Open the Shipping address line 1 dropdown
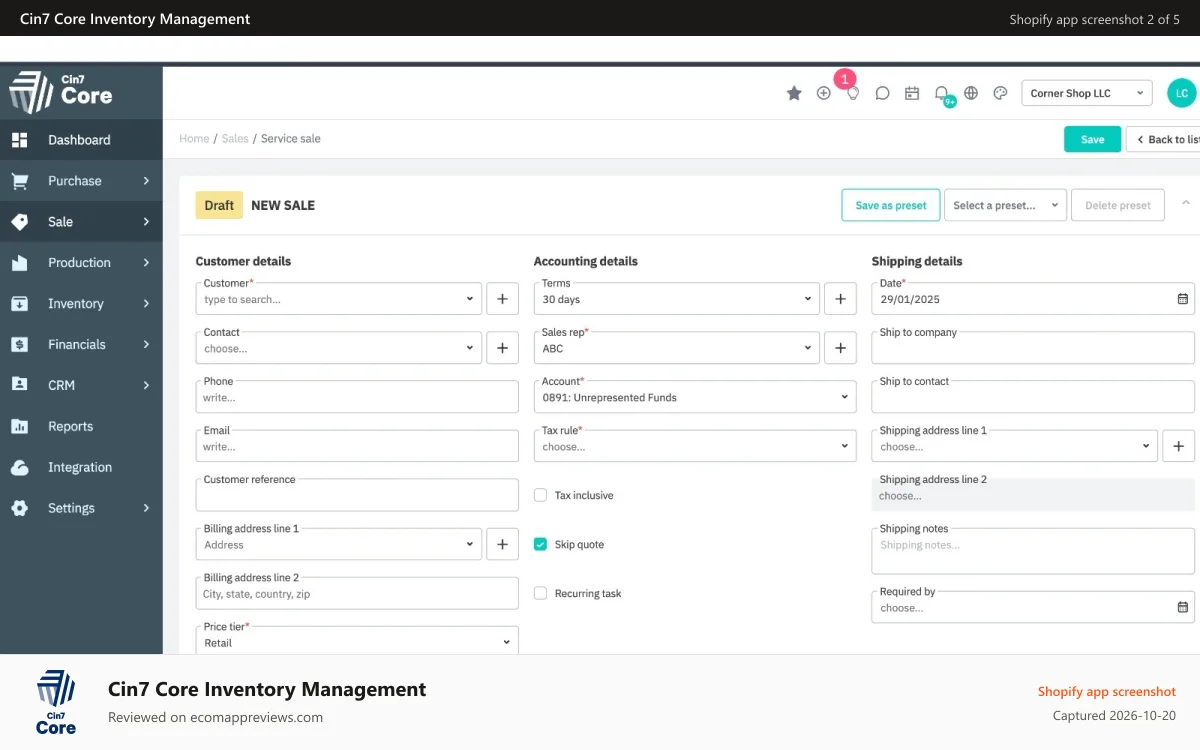The image size is (1200, 750). pyautogui.click(x=1014, y=446)
